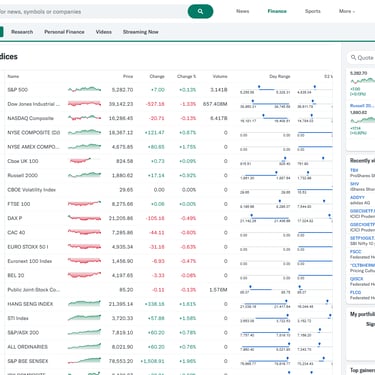Switch to the News tab
Screen dimensions: 375x375
(x=243, y=11)
